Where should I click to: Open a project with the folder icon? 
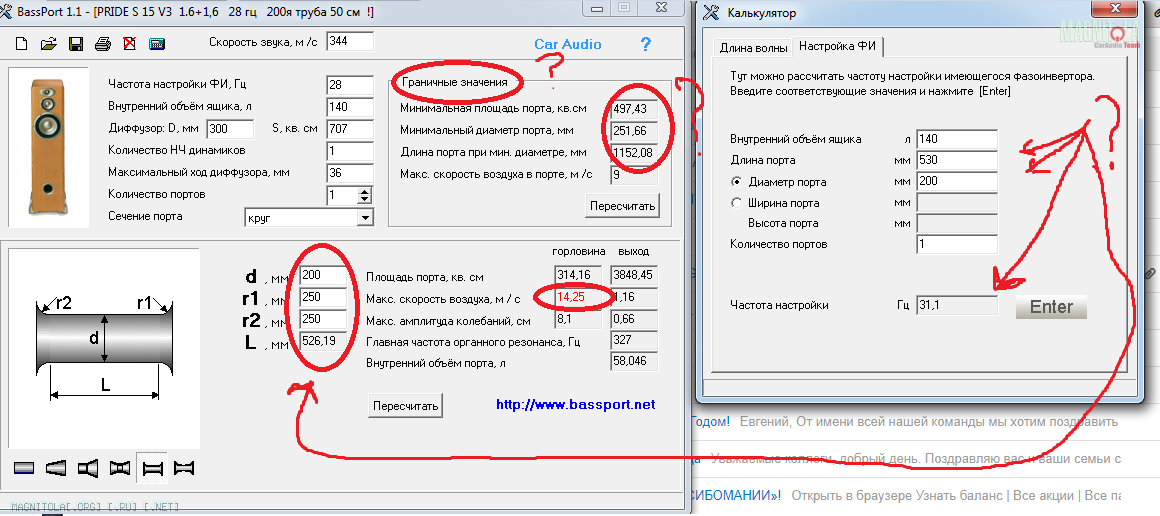tap(48, 44)
